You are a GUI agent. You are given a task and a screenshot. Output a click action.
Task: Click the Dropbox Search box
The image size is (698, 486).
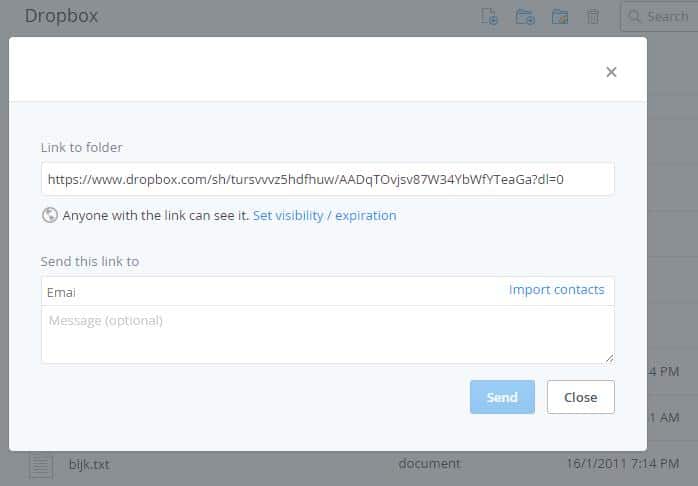click(x=660, y=17)
